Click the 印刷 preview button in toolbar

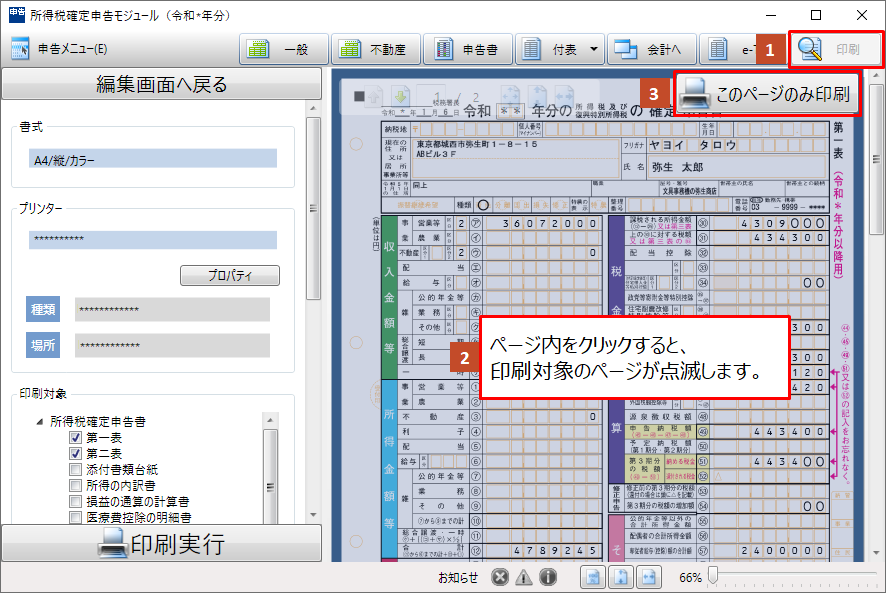[836, 49]
